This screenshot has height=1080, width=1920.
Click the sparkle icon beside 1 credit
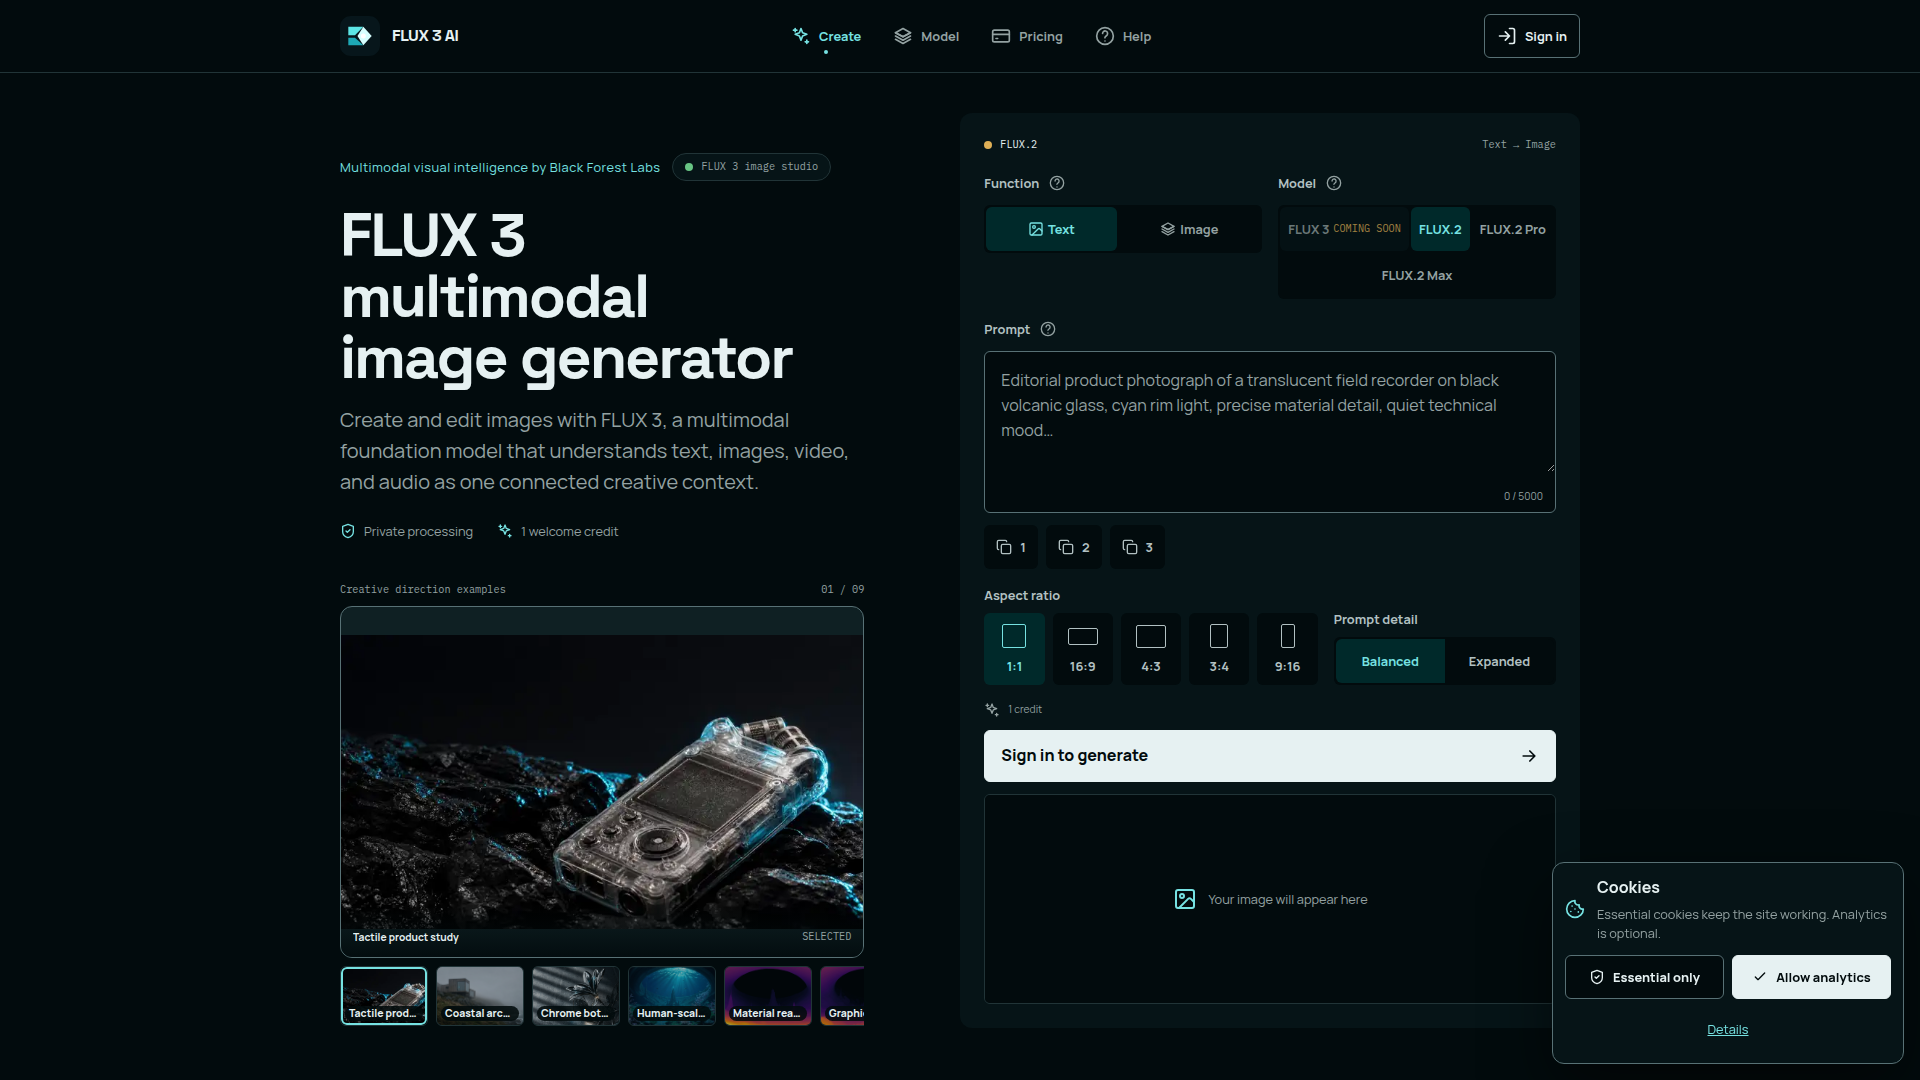992,709
